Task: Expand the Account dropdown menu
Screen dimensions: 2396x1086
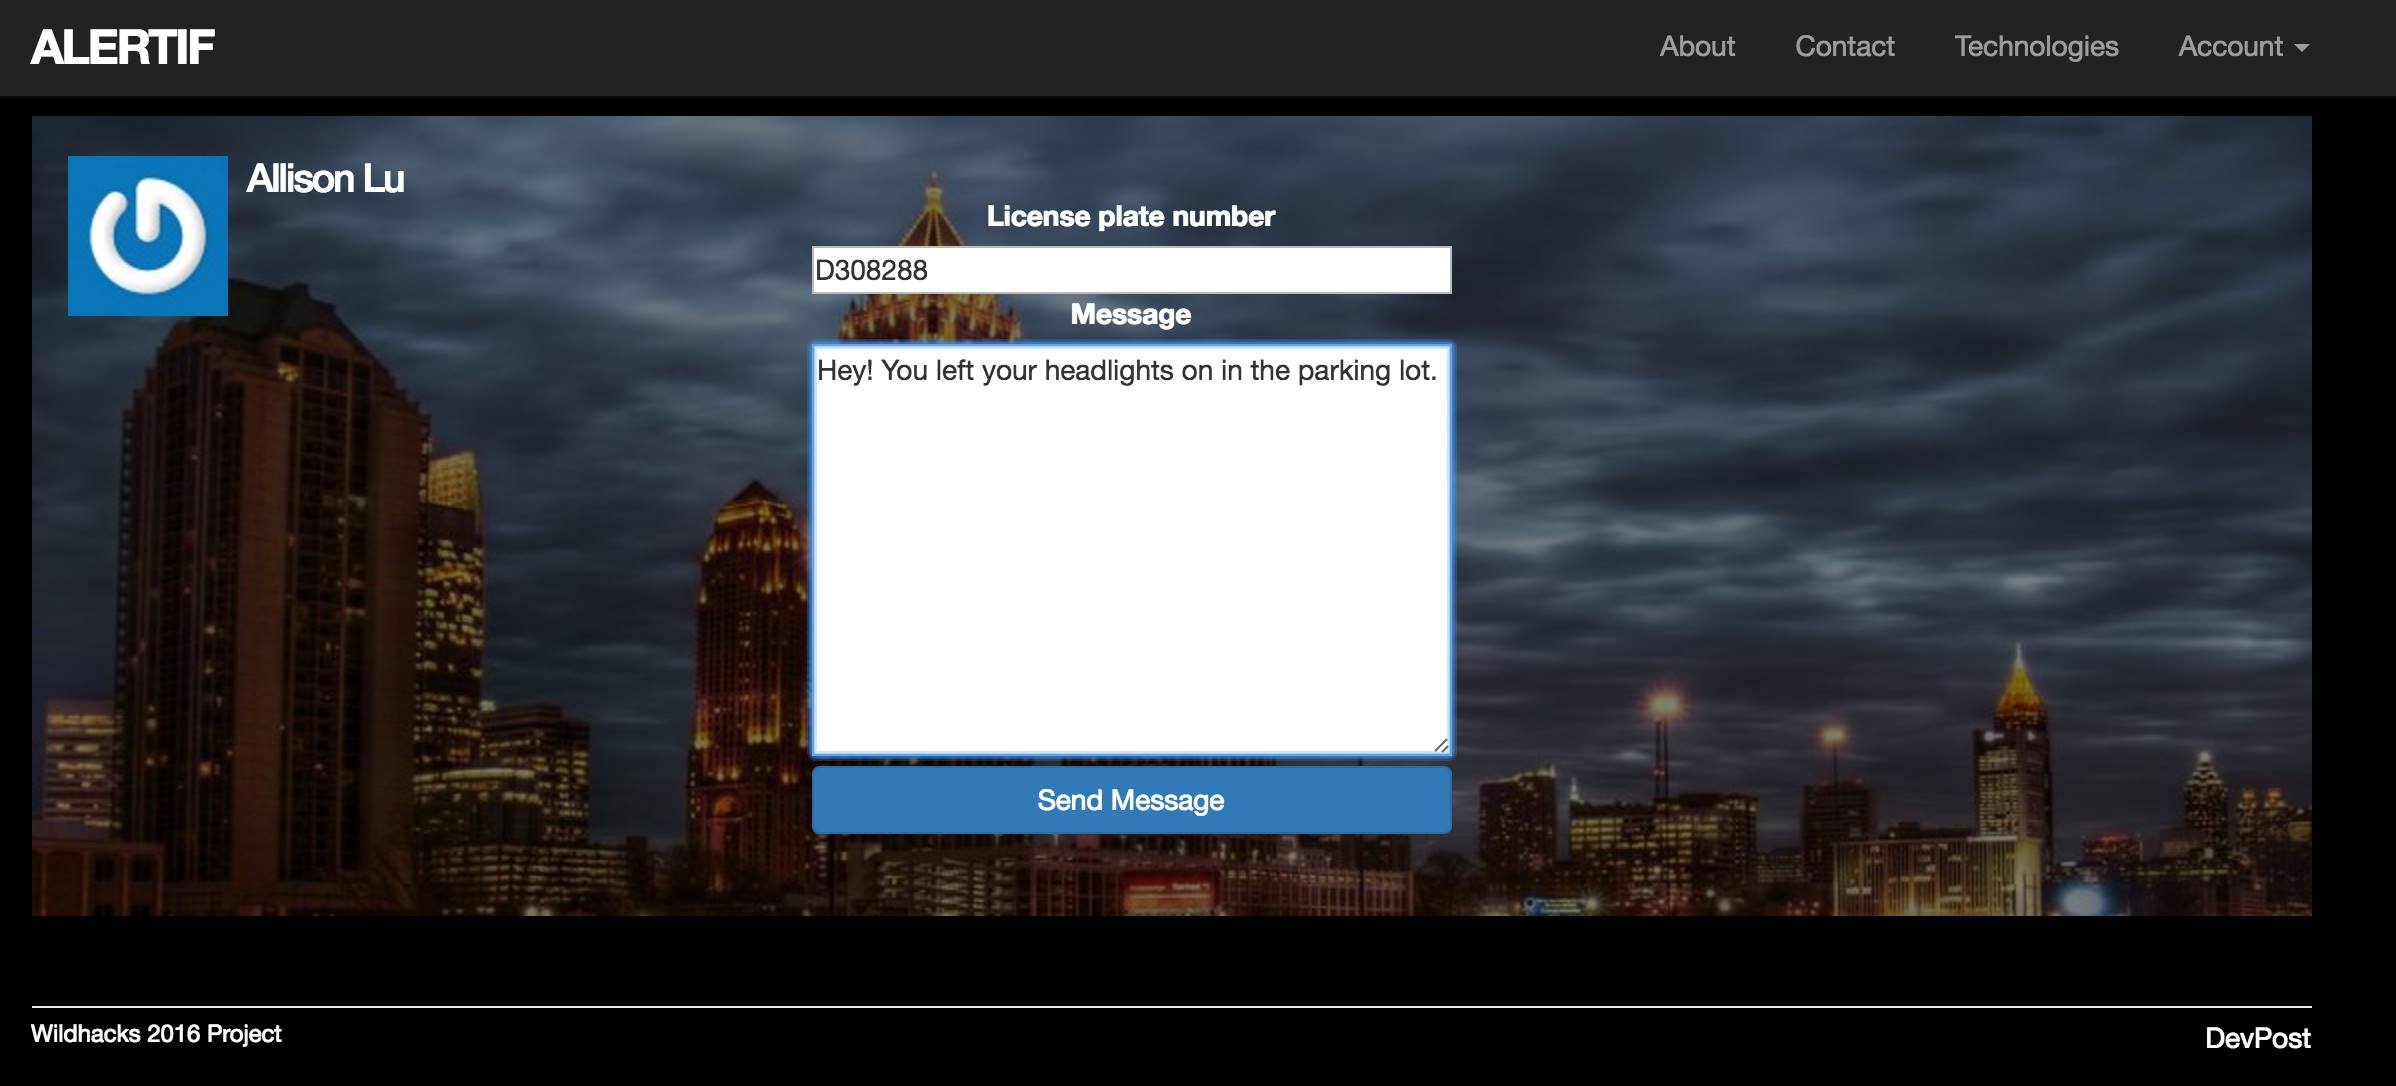Action: 2230,47
